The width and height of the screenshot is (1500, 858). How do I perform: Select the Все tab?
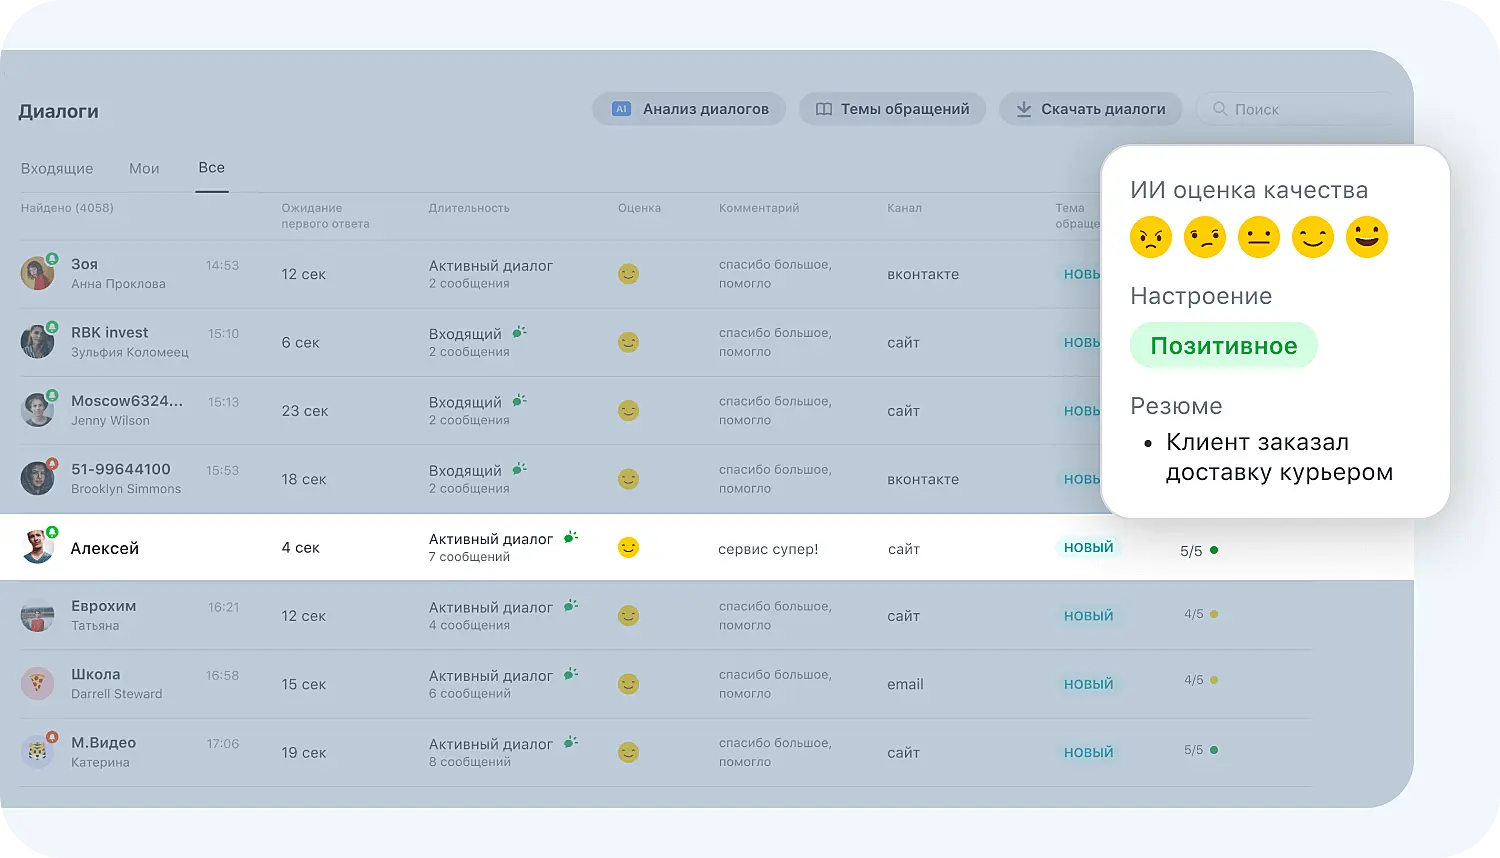(x=211, y=168)
